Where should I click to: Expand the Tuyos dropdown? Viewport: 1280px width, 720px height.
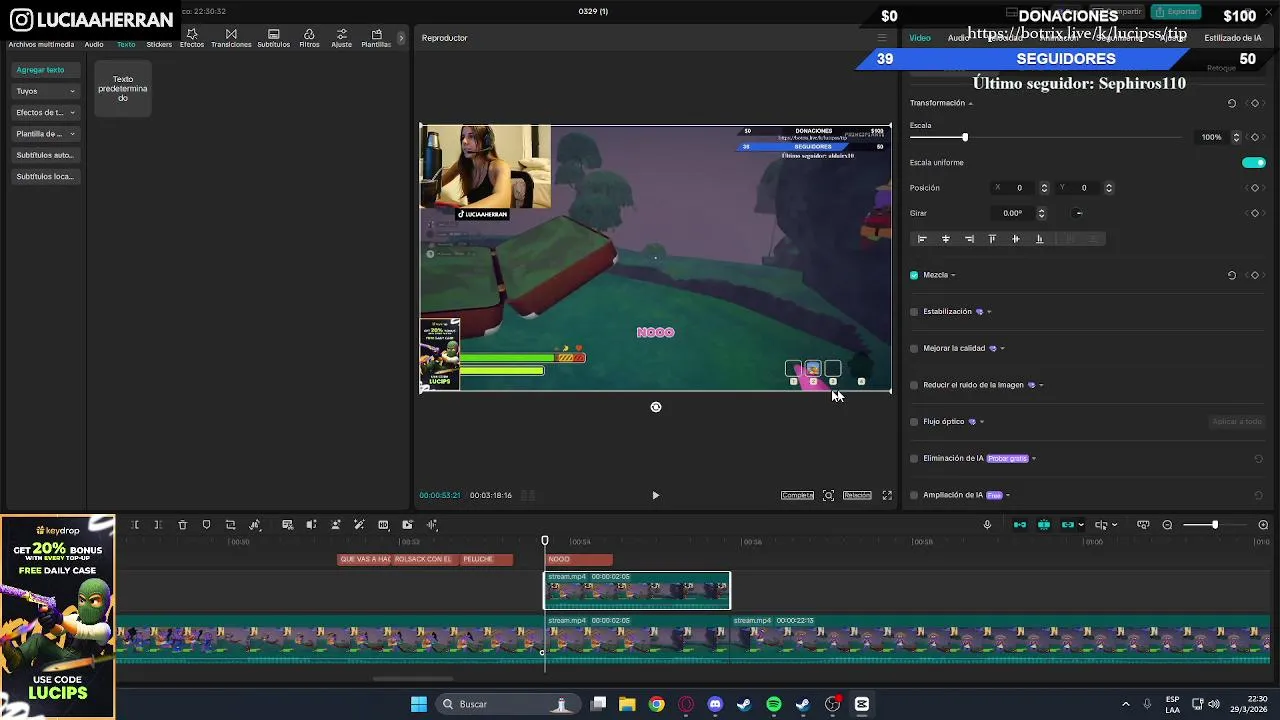(45, 91)
